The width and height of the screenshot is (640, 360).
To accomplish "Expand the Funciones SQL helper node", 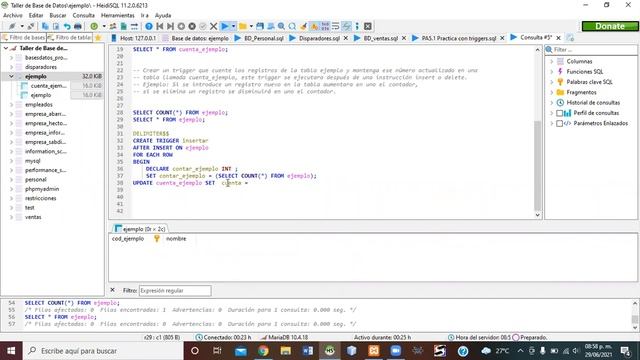I will pyautogui.click(x=551, y=71).
